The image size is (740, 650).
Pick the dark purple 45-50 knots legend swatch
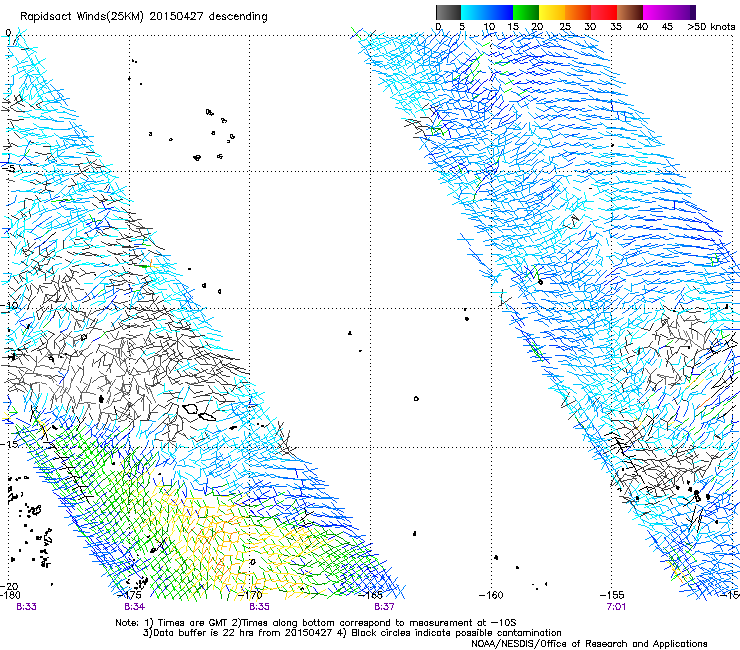coord(682,12)
